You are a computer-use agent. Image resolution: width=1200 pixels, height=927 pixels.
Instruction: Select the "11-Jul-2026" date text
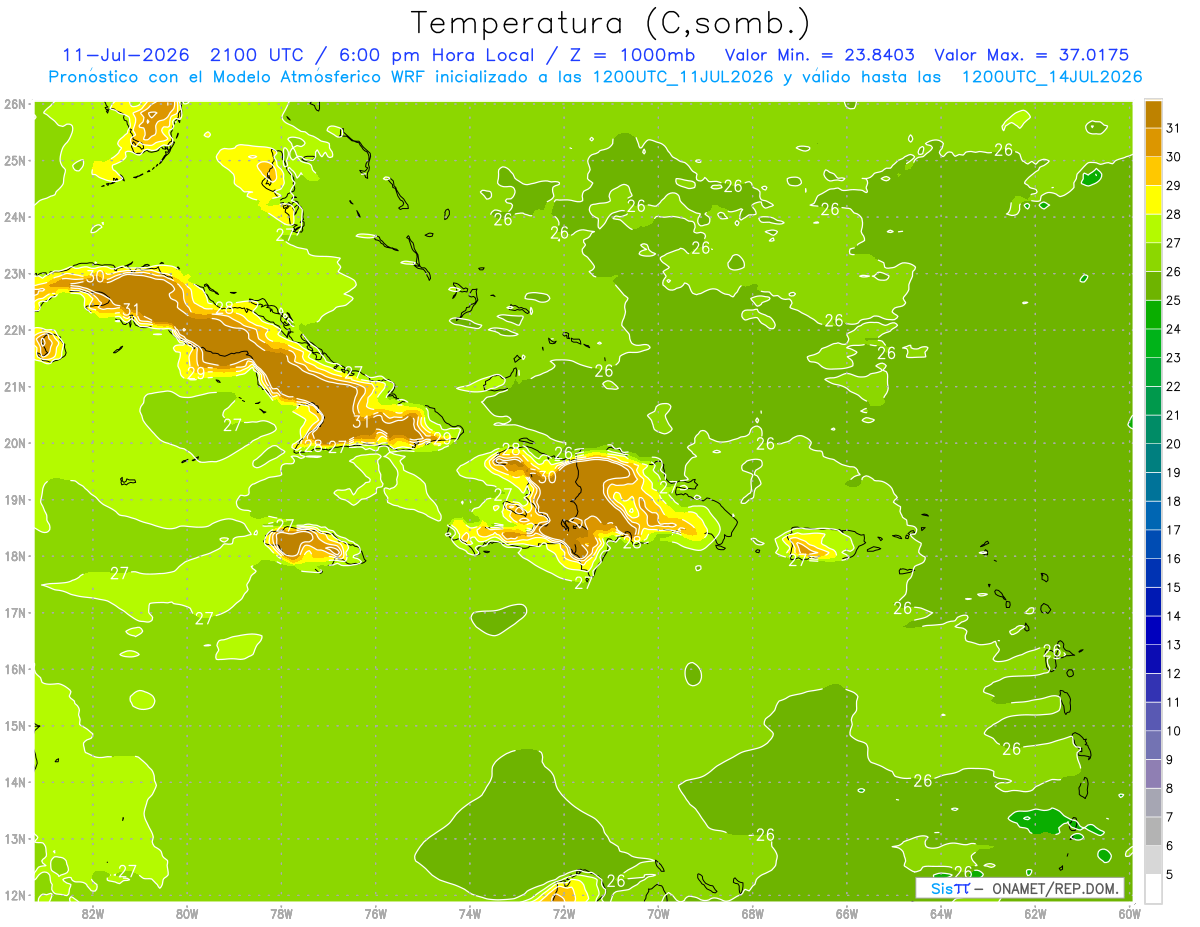(x=127, y=55)
